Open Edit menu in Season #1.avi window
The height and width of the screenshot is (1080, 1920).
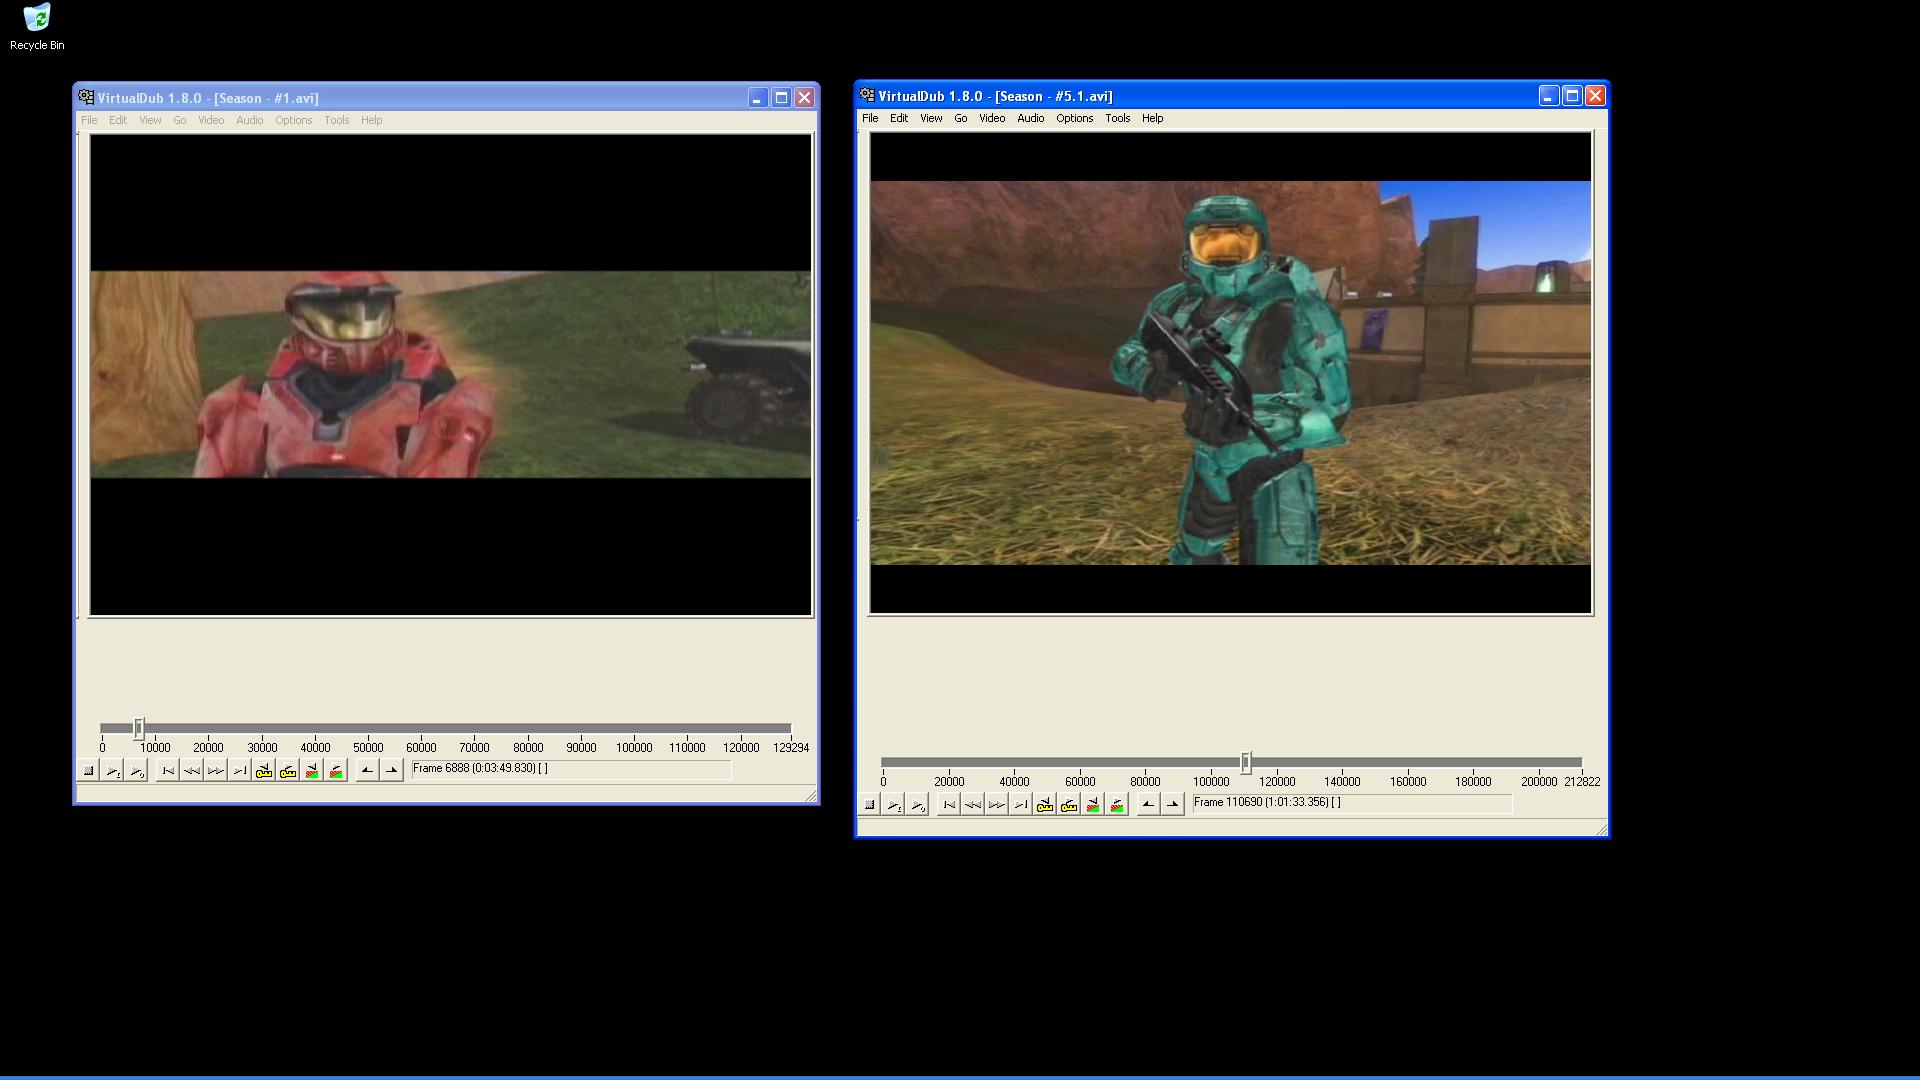pyautogui.click(x=118, y=120)
